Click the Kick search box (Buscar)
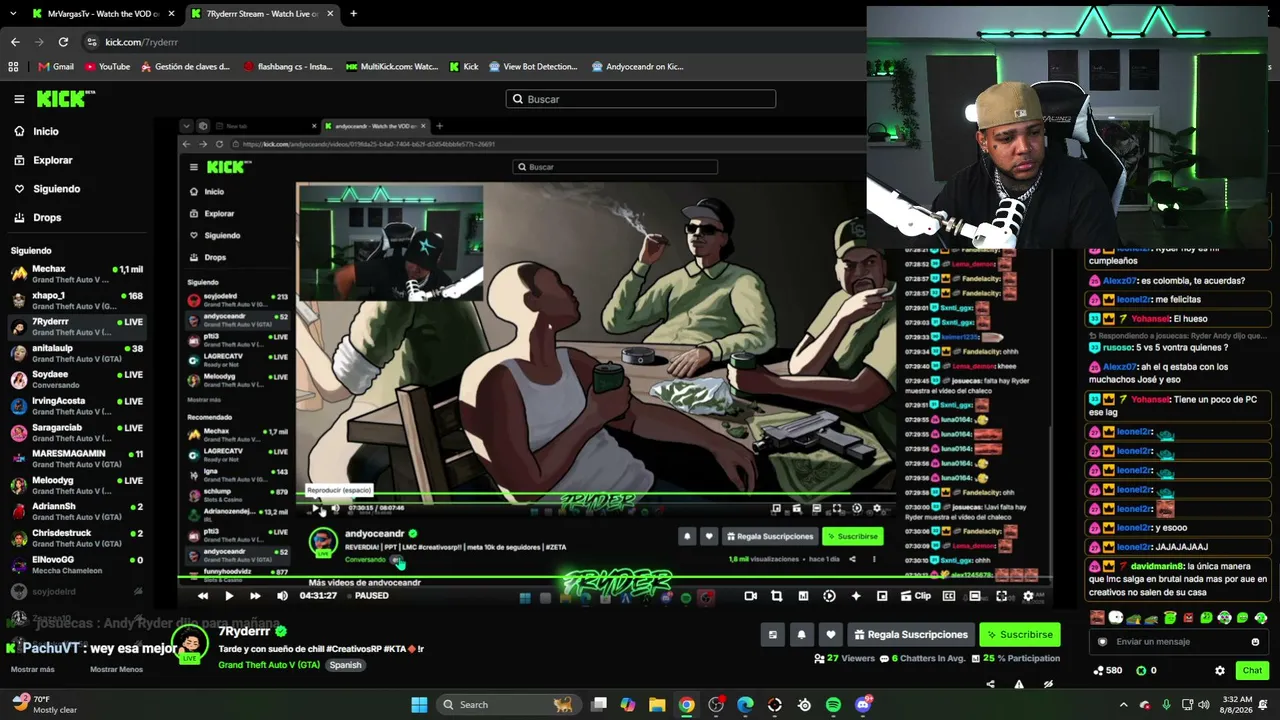The height and width of the screenshot is (720, 1280). click(641, 99)
